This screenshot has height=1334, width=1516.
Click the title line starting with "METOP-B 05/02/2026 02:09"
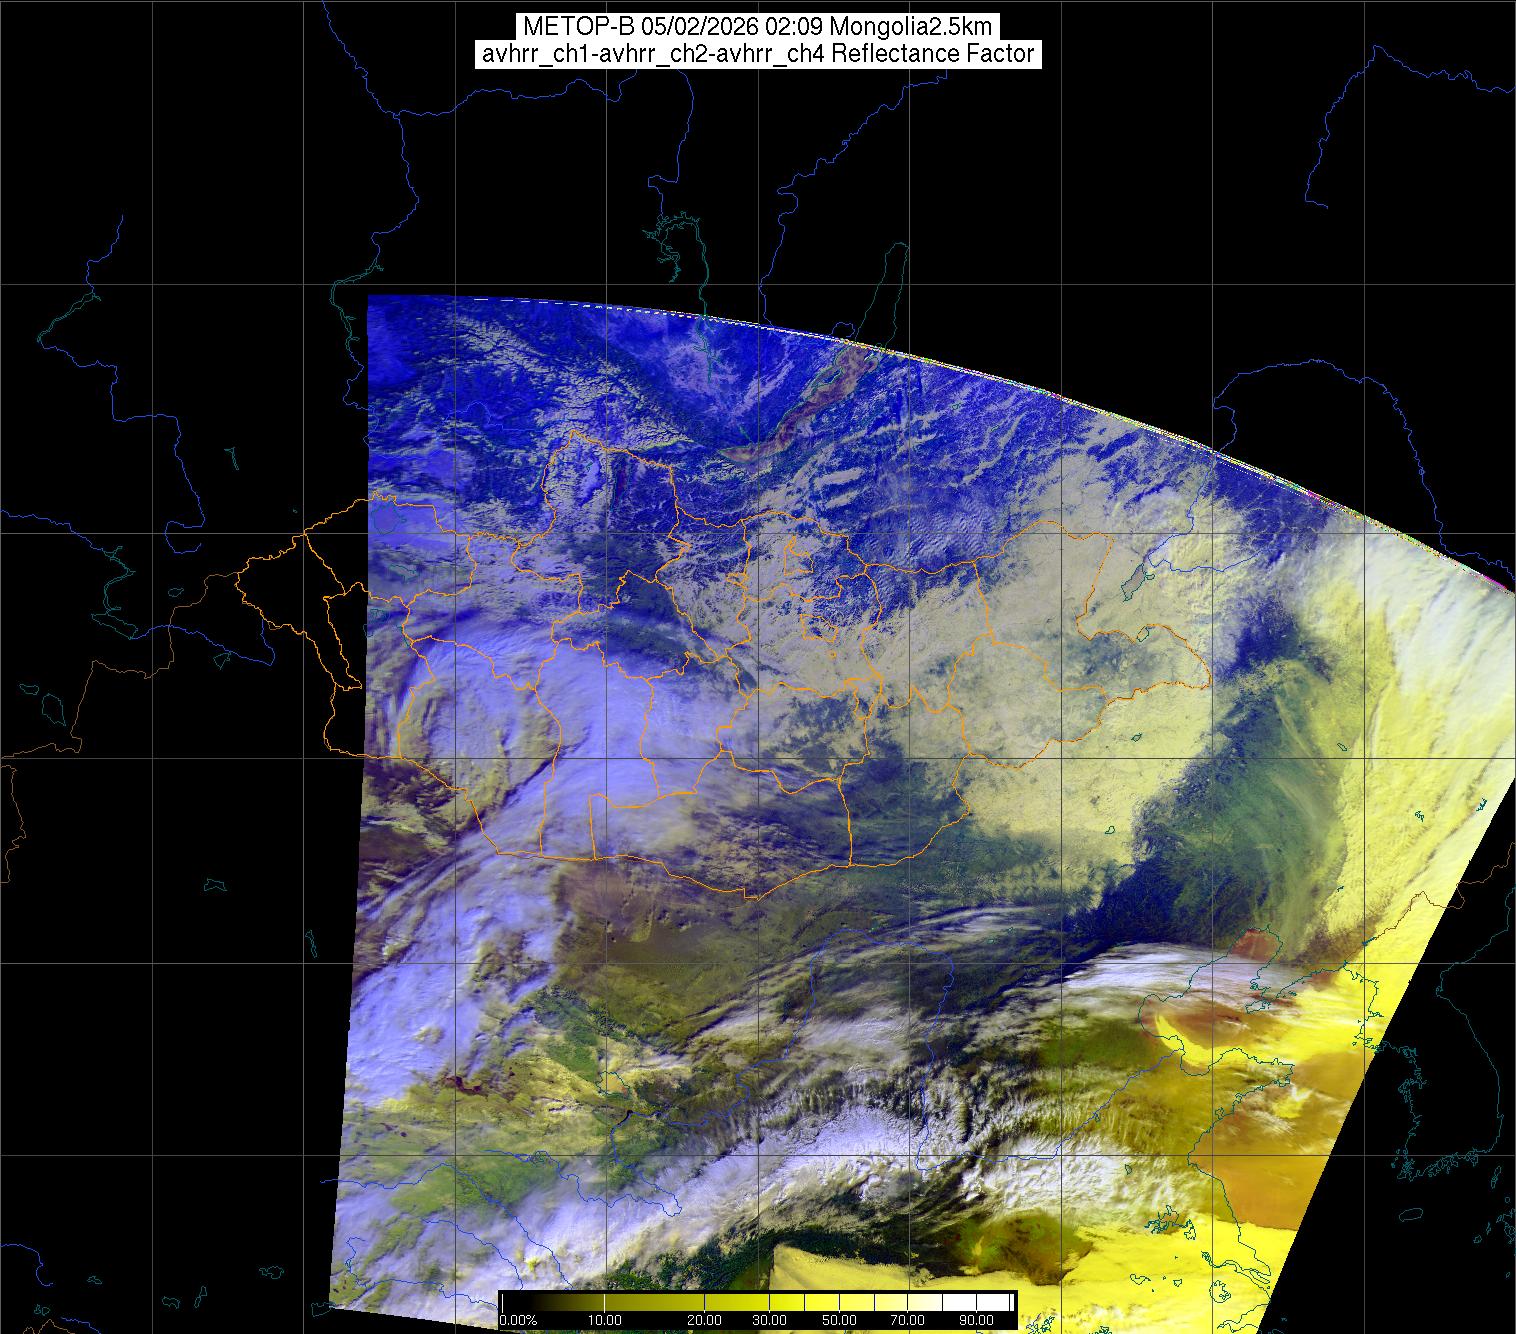758,27
